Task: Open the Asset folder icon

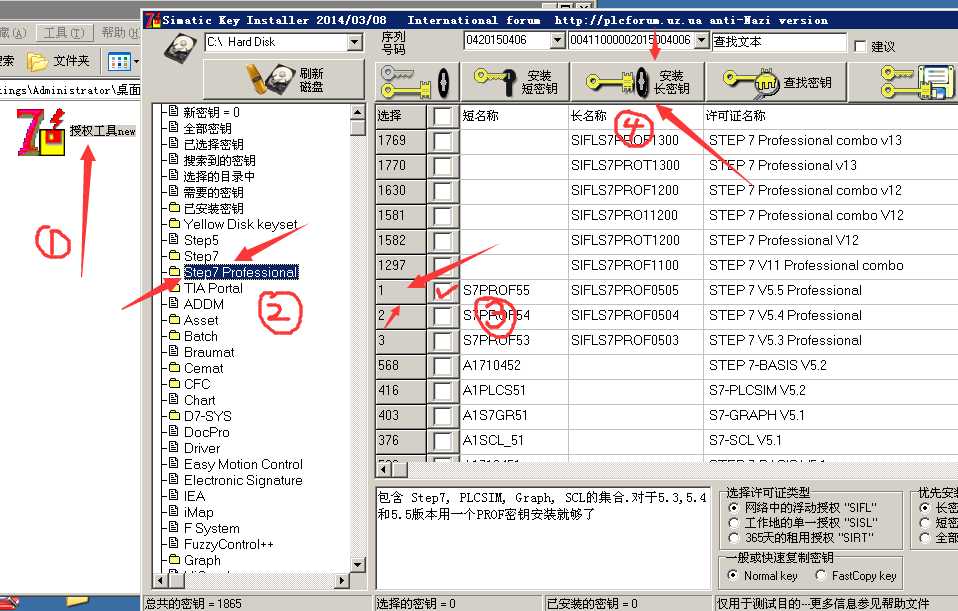Action: coord(174,319)
